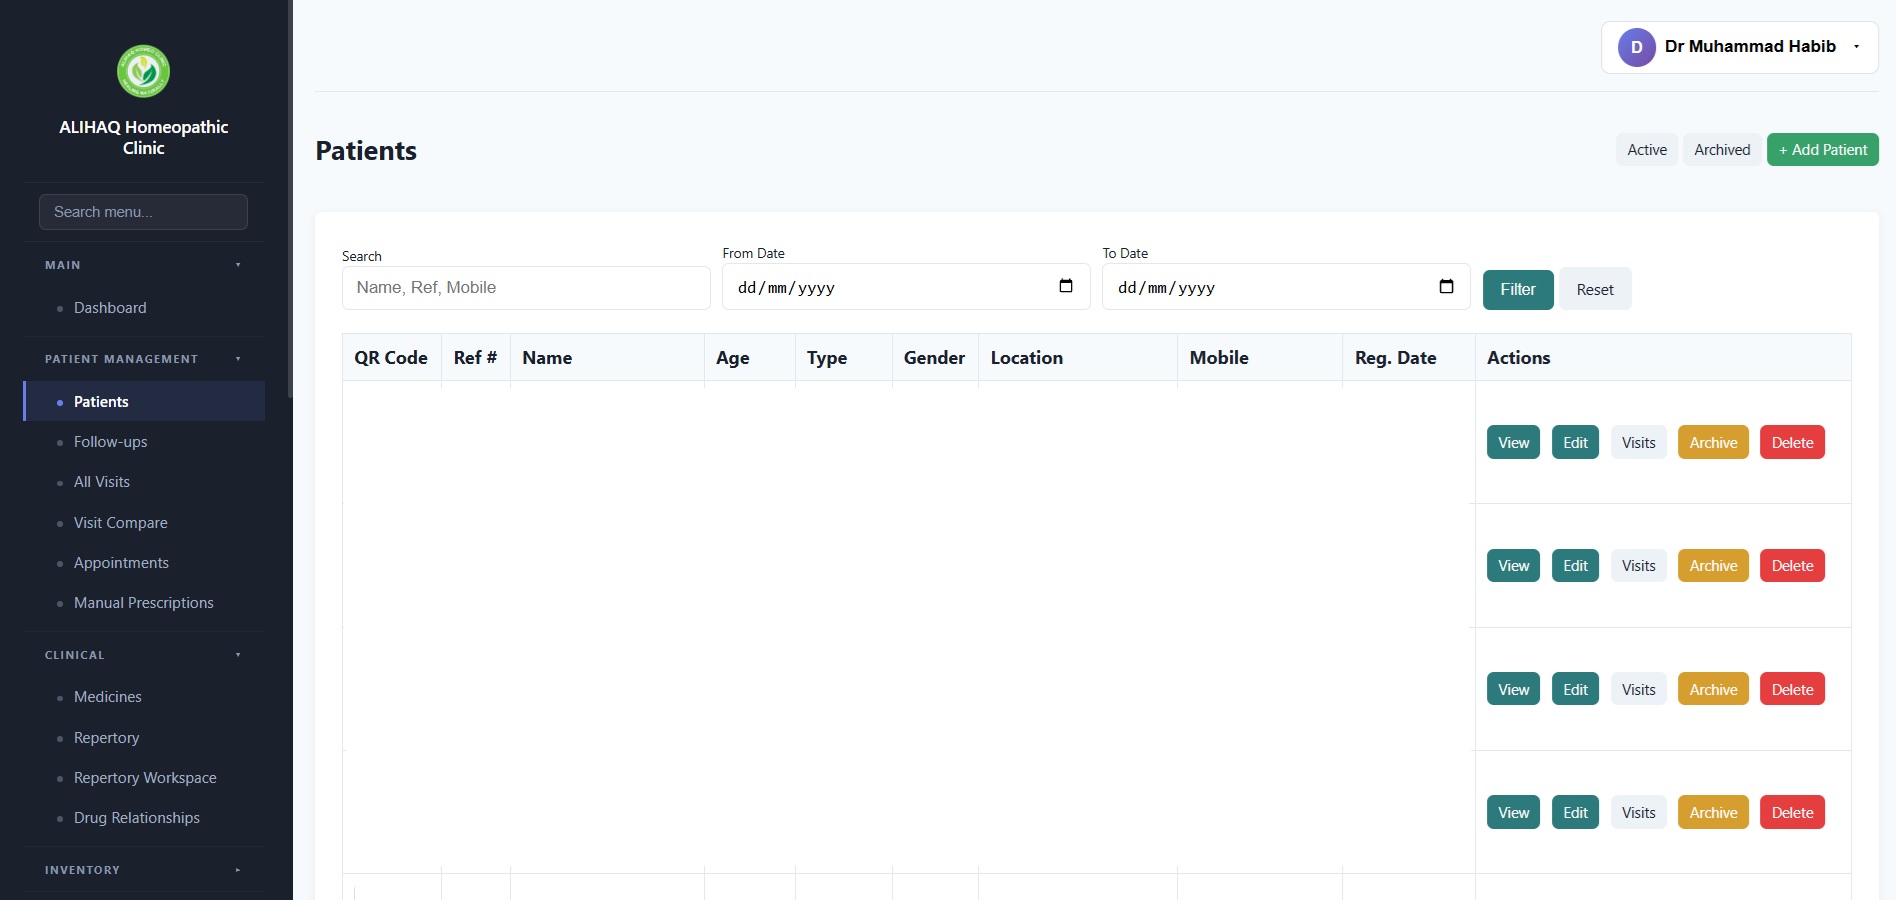Switch to Archived patients tab
This screenshot has width=1896, height=900.
coord(1722,150)
